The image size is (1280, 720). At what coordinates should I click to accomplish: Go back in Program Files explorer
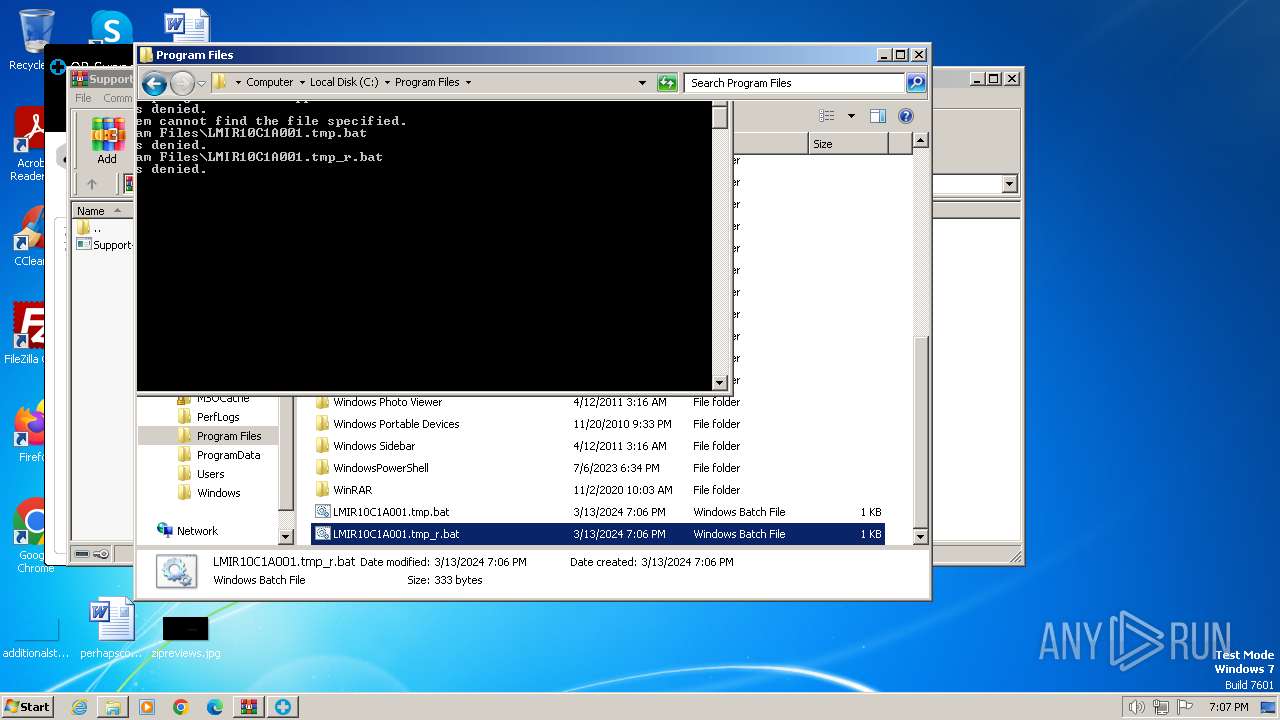154,83
